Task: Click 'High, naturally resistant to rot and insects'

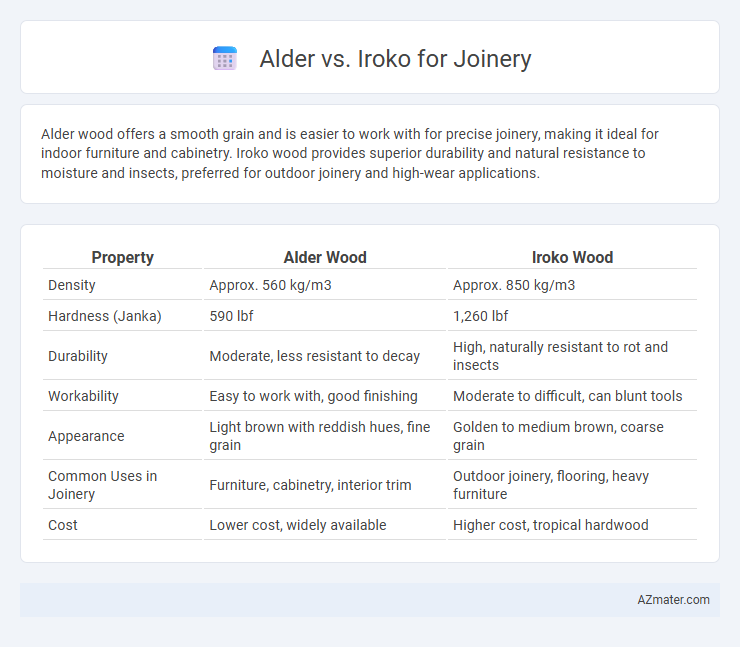Action: click(x=560, y=356)
